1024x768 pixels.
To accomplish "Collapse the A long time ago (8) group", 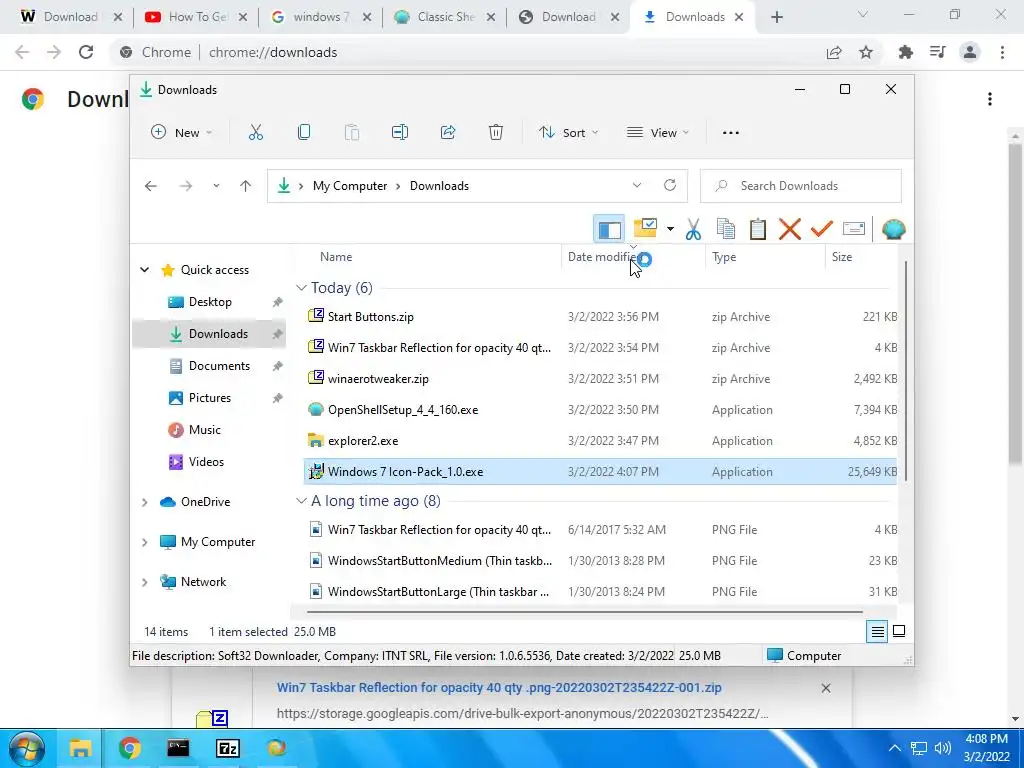I will point(301,501).
